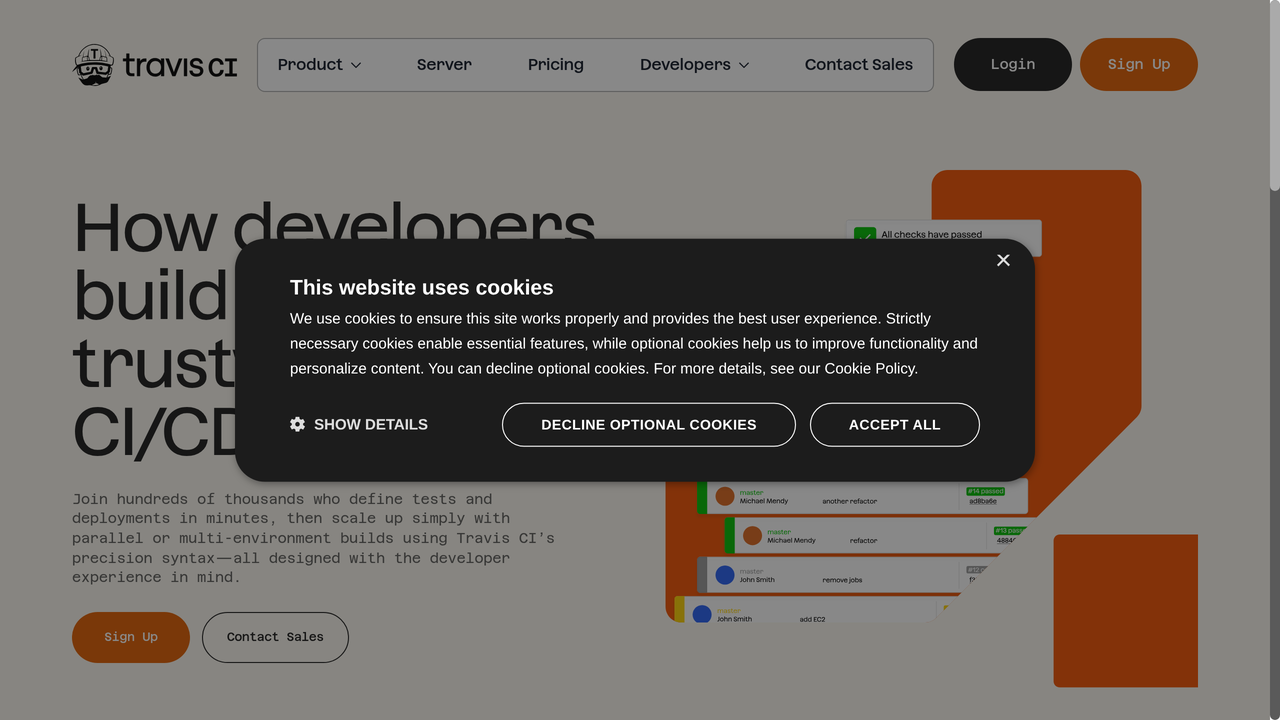Screen dimensions: 1280x720
Task: Click DECLINE OPTIONAL COOKIES
Action: [x=648, y=424]
